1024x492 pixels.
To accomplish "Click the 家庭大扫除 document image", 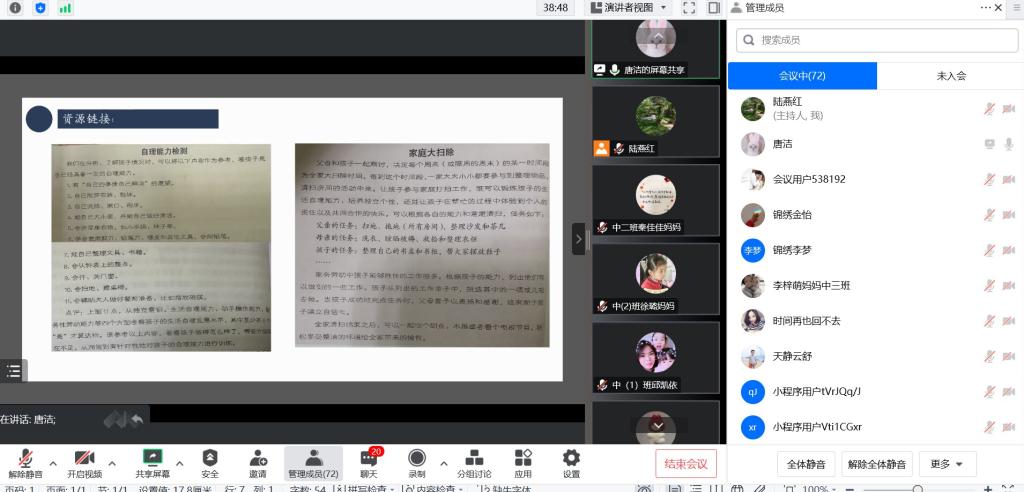I will tap(422, 245).
